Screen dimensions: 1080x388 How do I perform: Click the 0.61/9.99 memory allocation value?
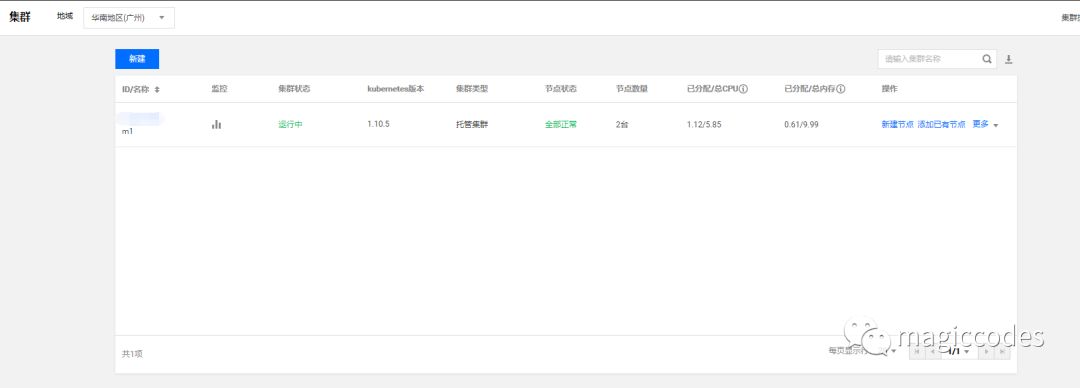[x=801, y=125]
